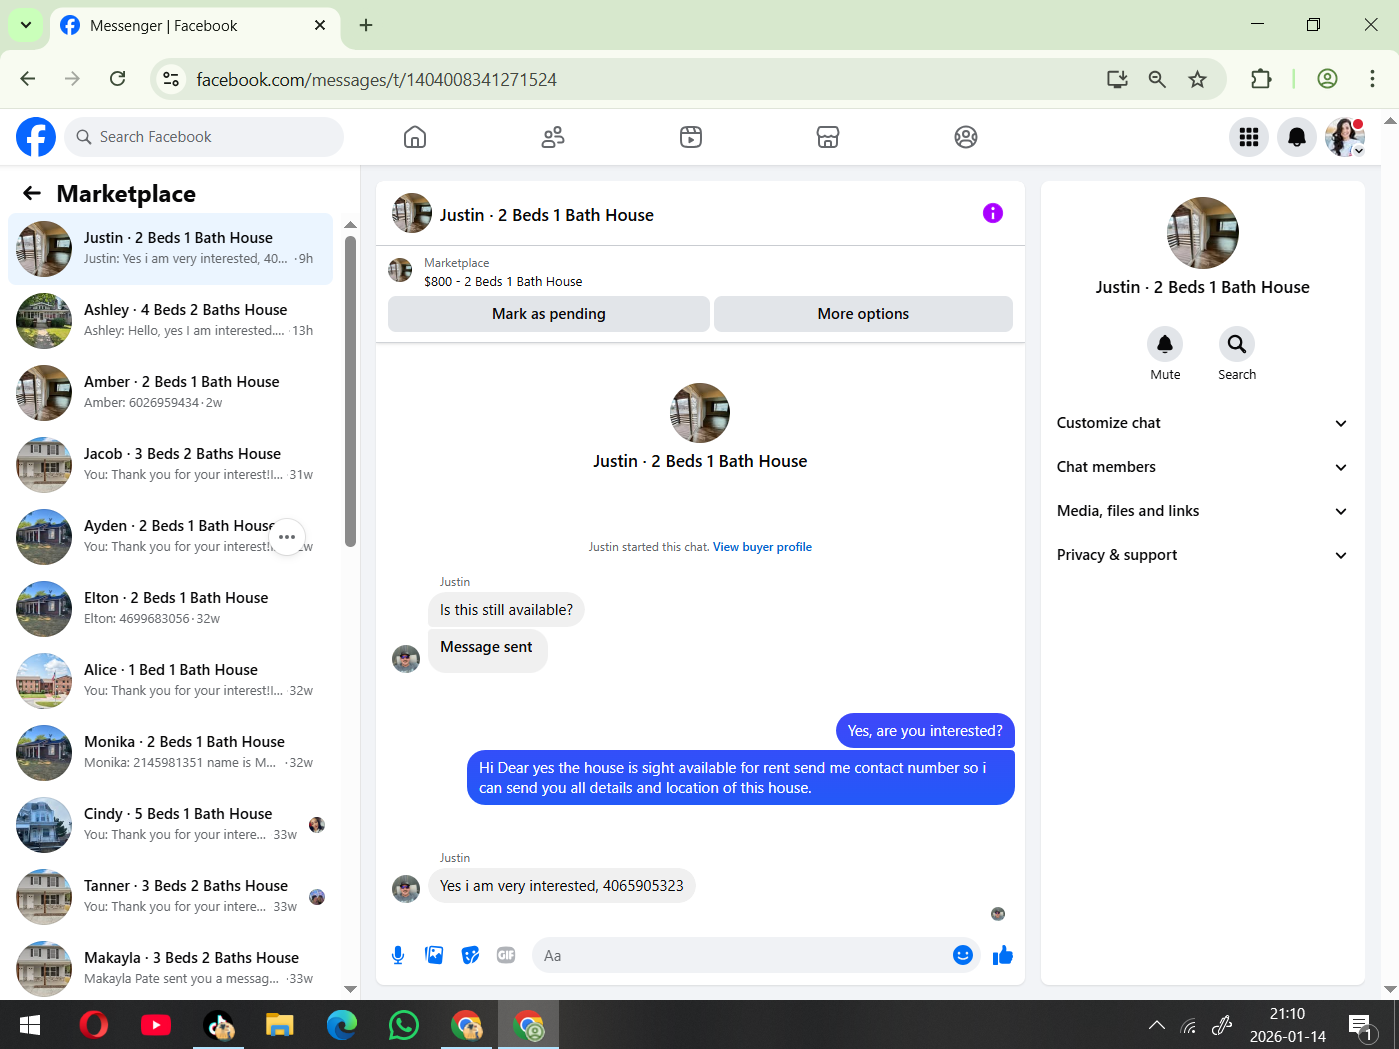This screenshot has width=1399, height=1049.
Task: Open Opera browser from taskbar
Action: pyautogui.click(x=94, y=1025)
